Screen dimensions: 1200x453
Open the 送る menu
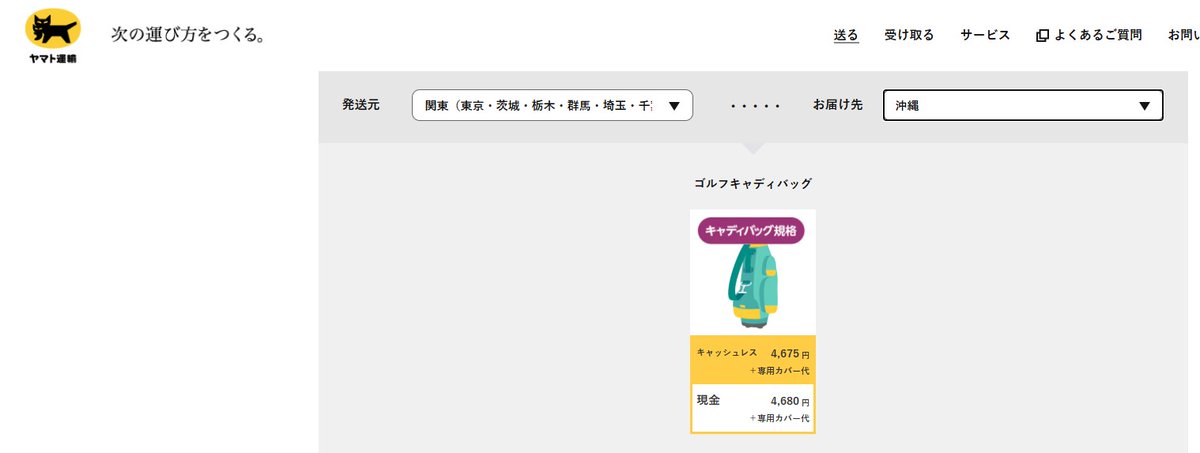coord(846,35)
